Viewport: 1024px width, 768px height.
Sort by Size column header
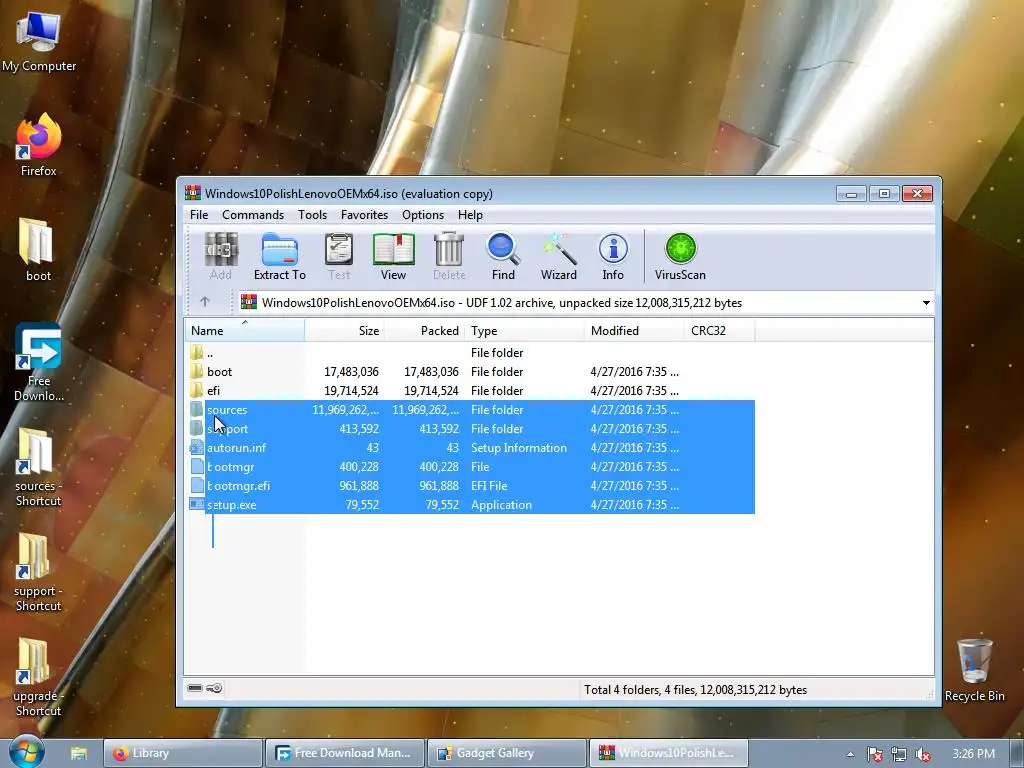pos(344,330)
